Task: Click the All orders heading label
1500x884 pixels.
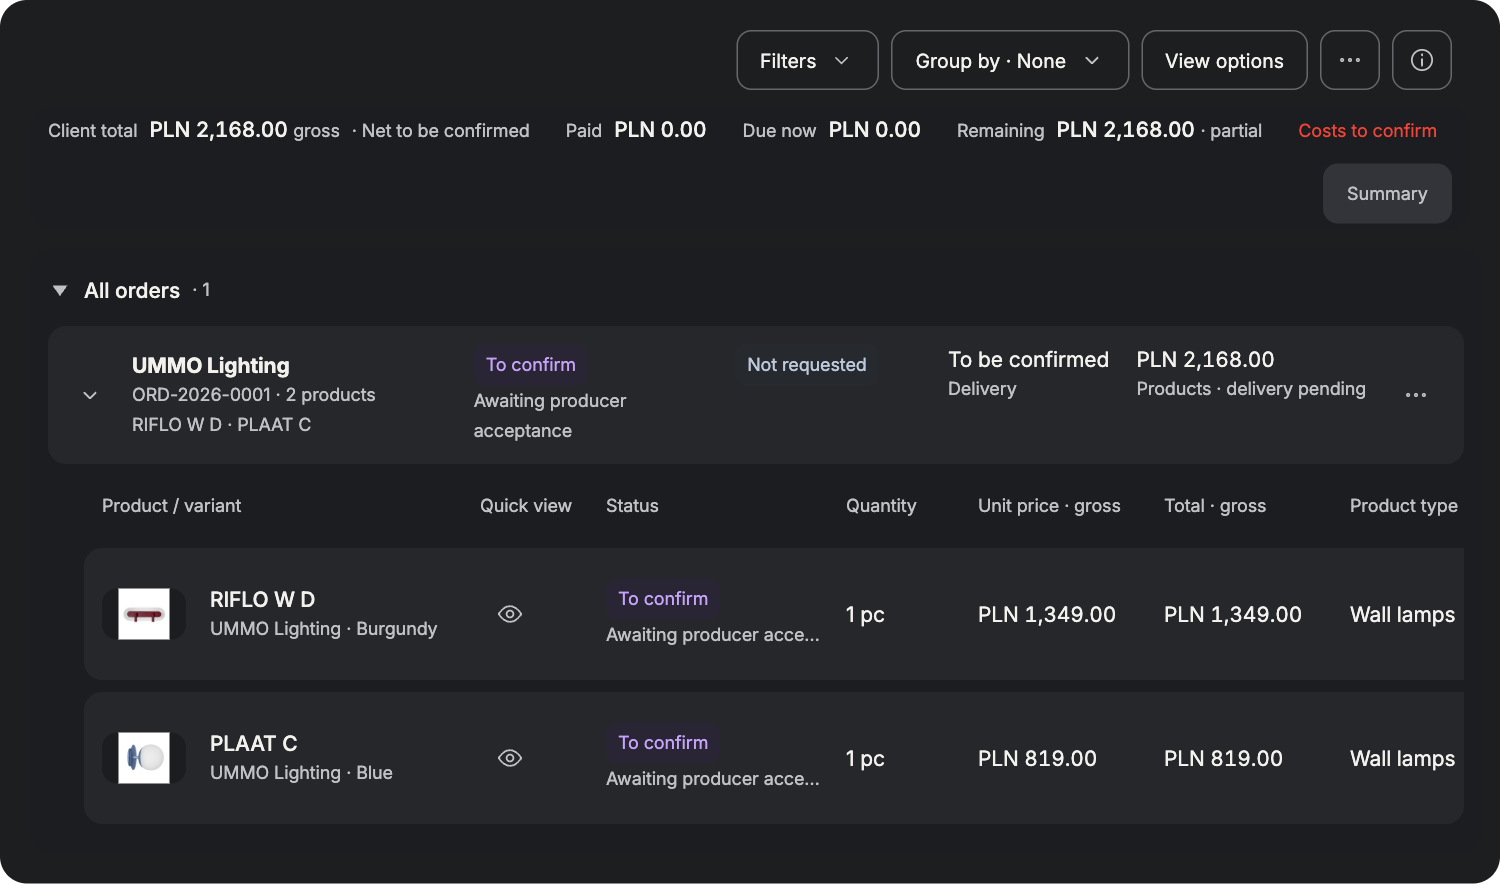Action: click(x=132, y=291)
